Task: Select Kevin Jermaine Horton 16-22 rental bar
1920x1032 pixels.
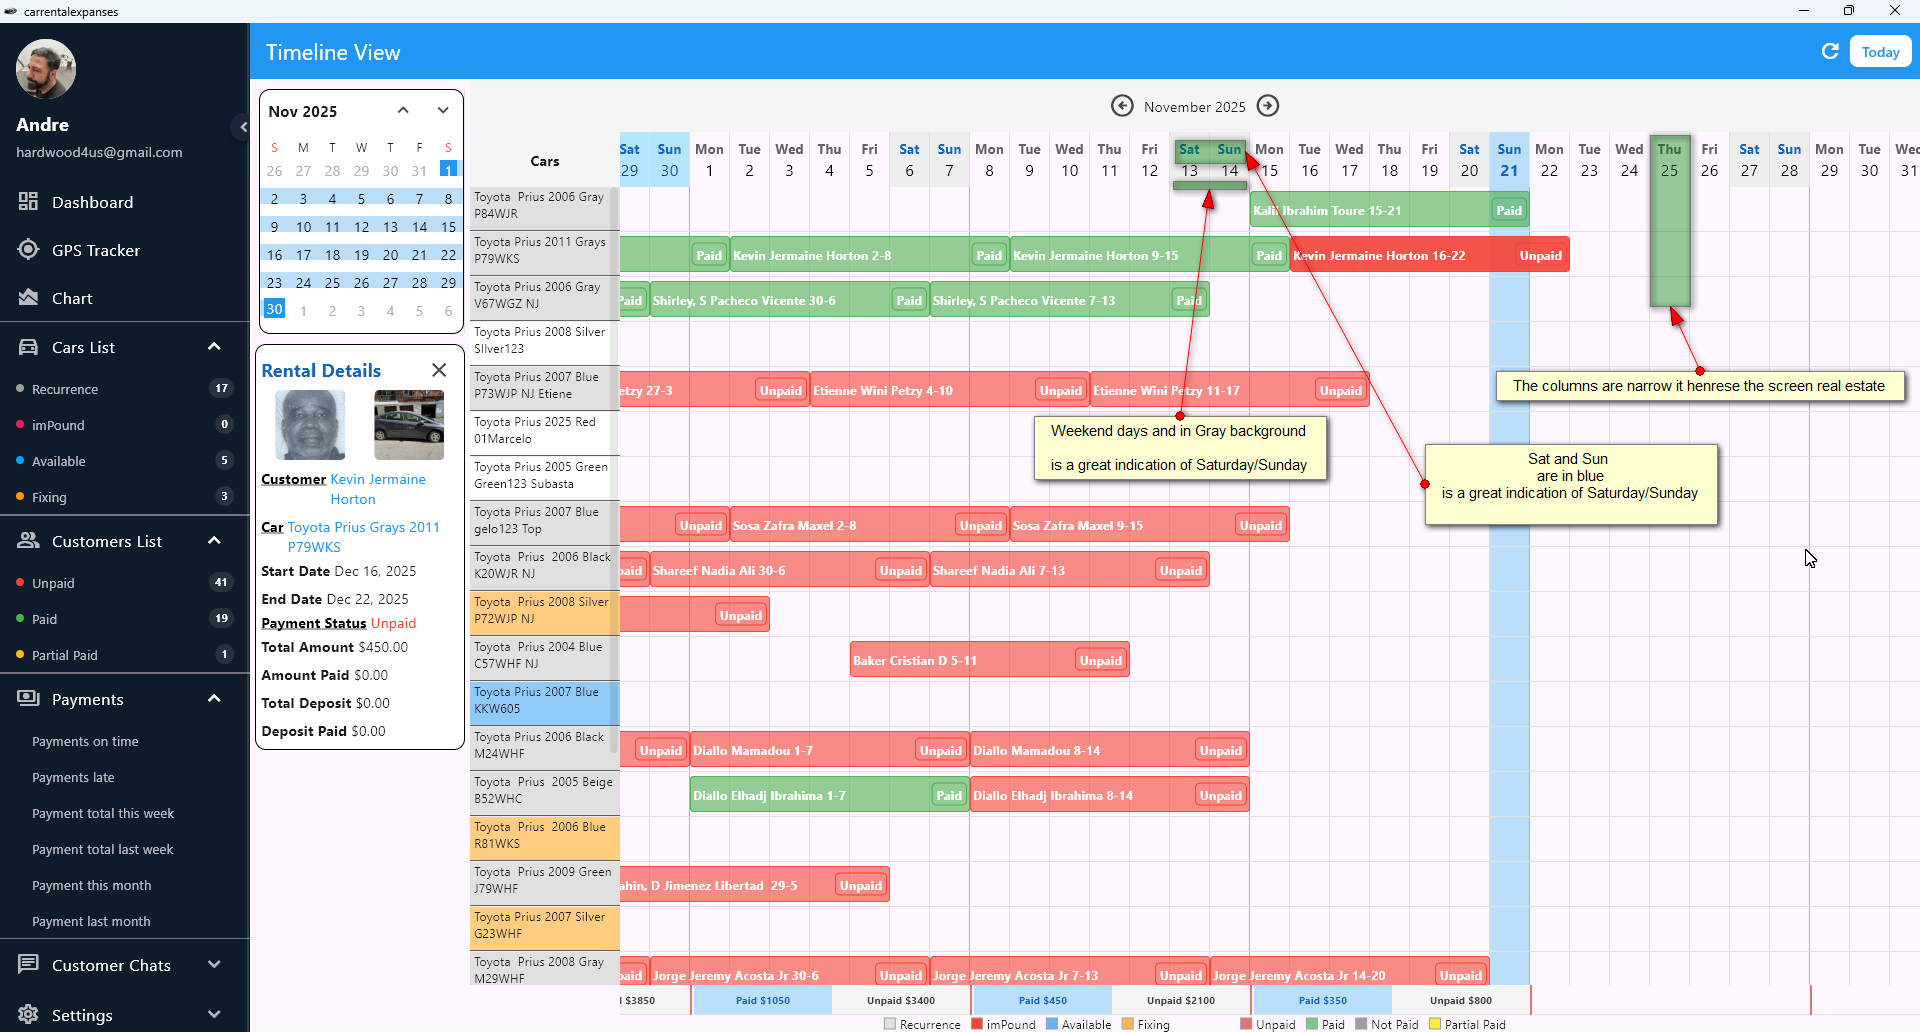Action: pos(1400,255)
